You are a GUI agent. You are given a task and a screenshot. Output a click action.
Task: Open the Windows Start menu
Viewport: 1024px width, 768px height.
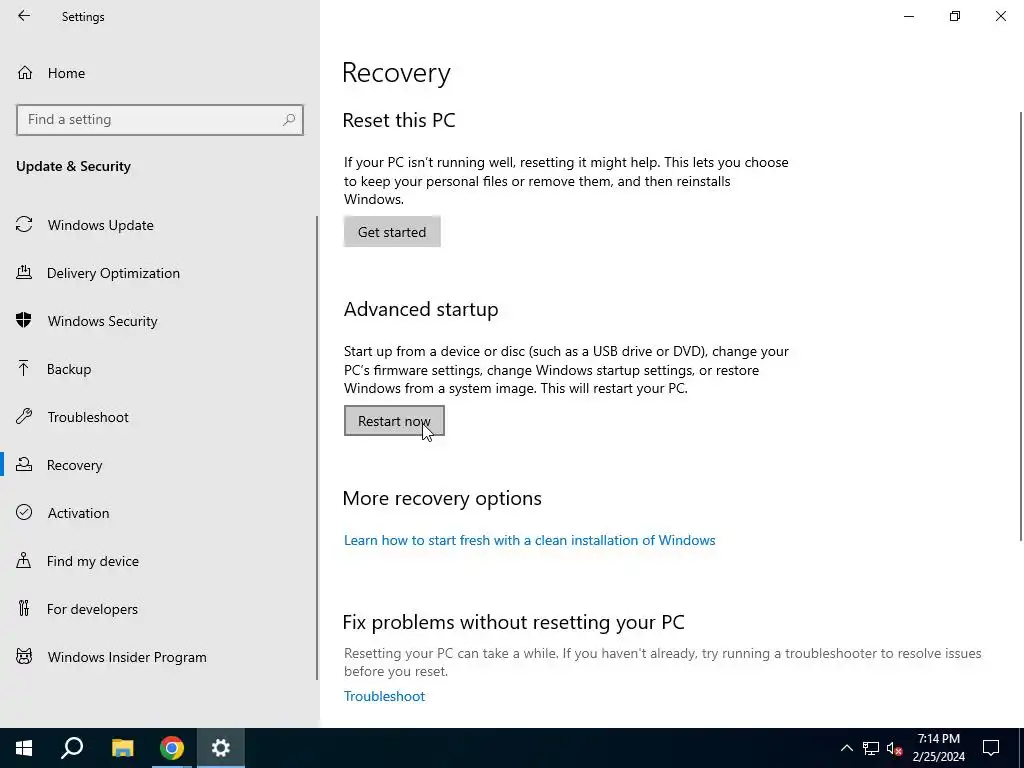point(24,748)
